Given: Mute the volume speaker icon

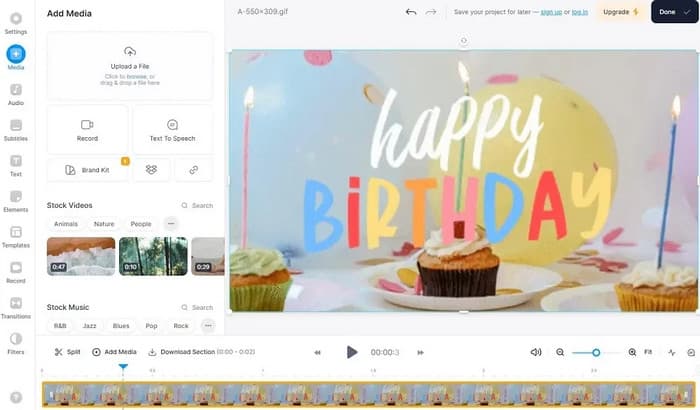Looking at the screenshot, I should point(536,352).
